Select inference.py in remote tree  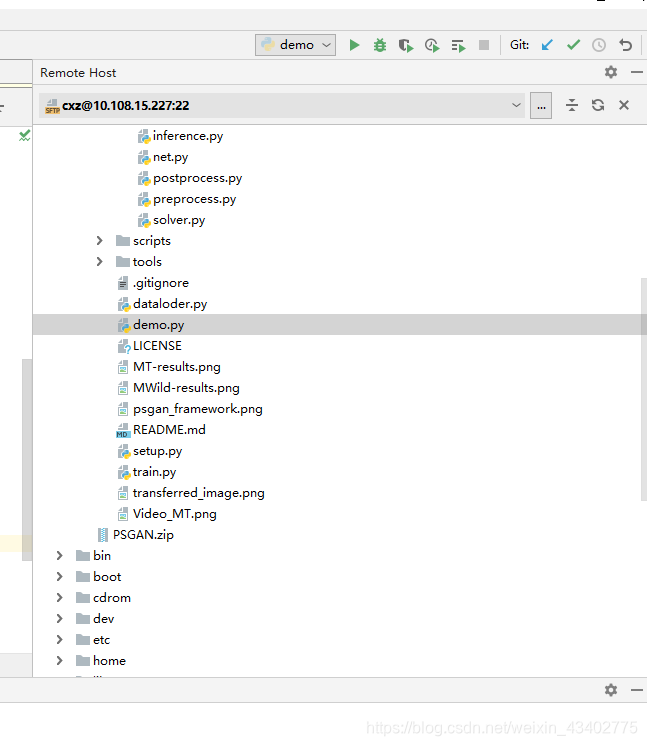tap(180, 136)
